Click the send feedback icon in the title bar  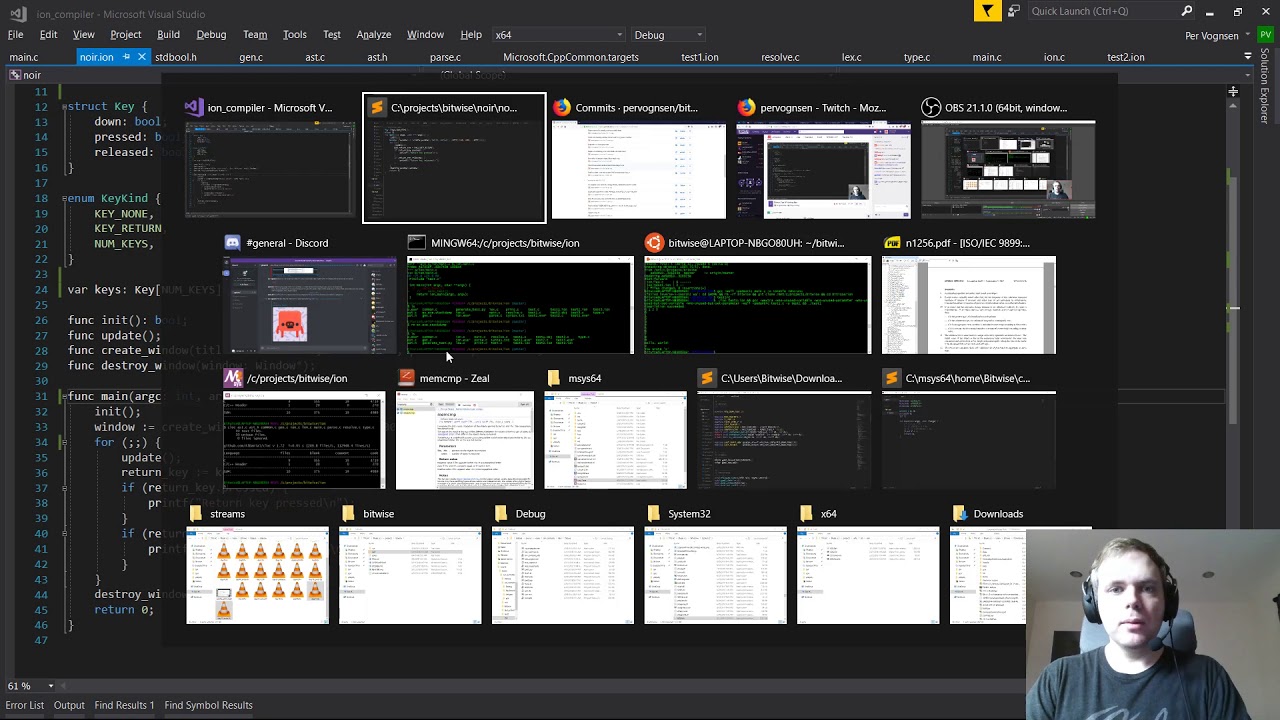pos(1013,11)
